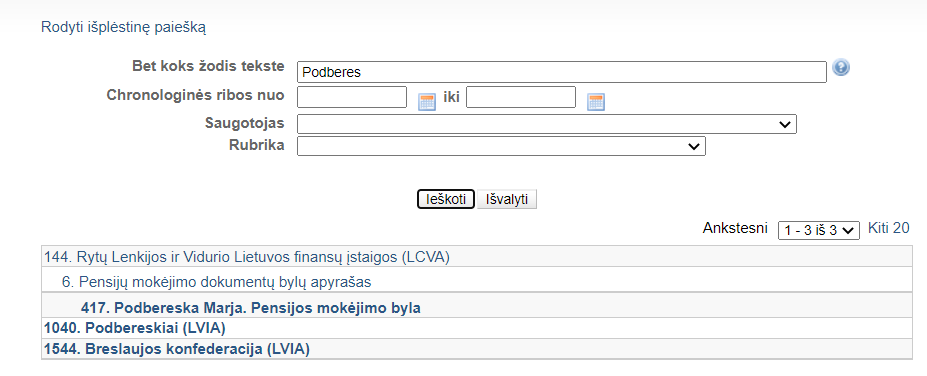Click the Ieškoti search button

446,199
